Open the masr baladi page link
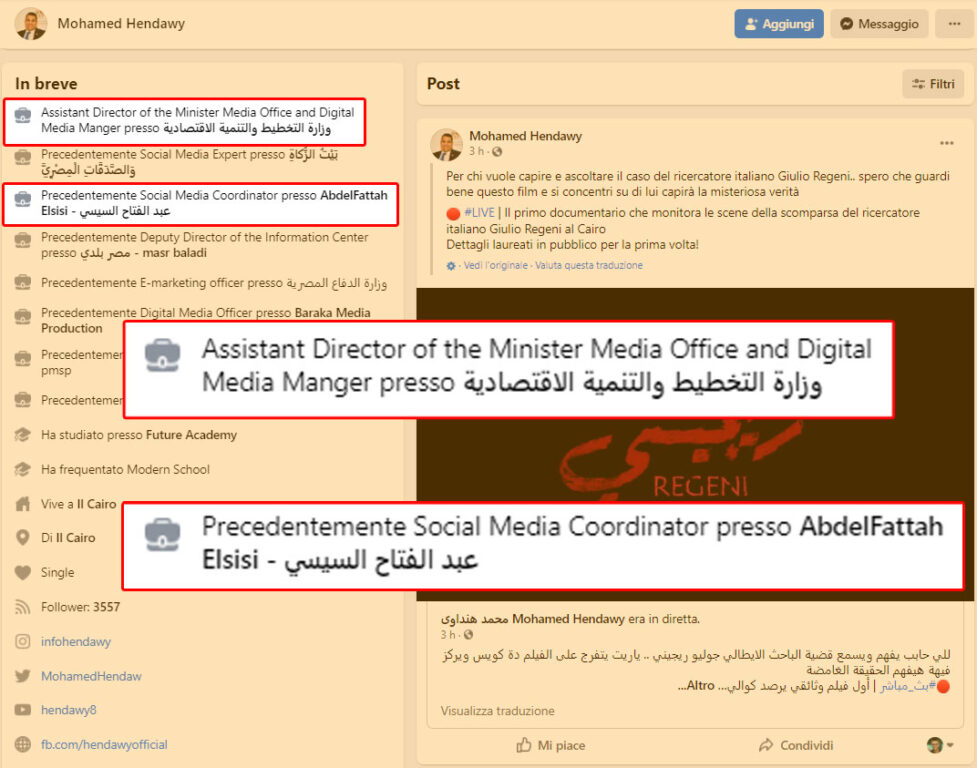 click(x=143, y=253)
